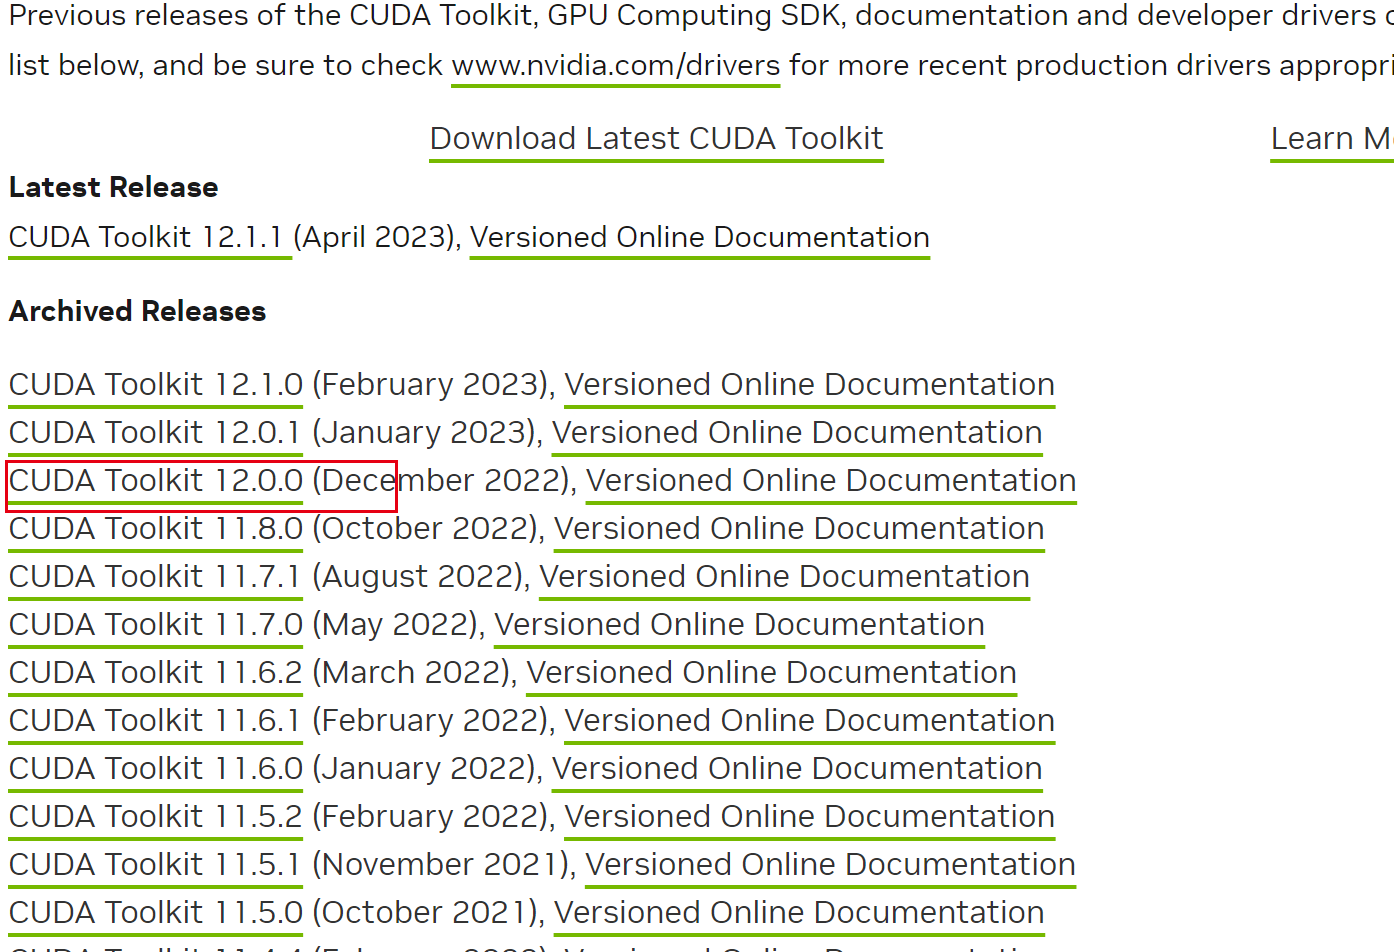
Task: Open the www.nvidia.com/drivers link
Action: click(x=615, y=66)
